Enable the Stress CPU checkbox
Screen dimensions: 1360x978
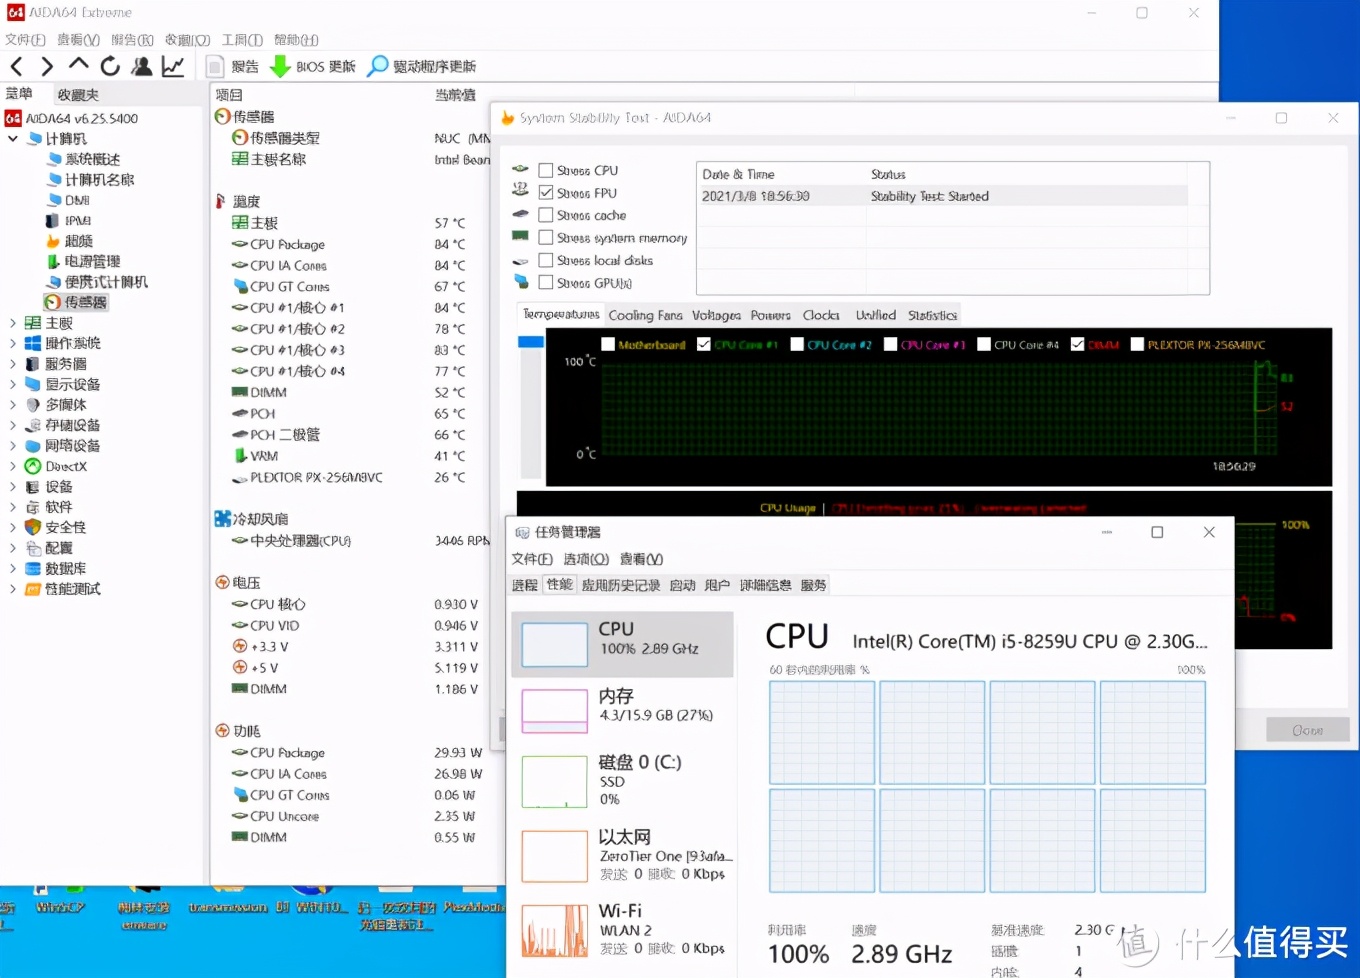(x=546, y=171)
